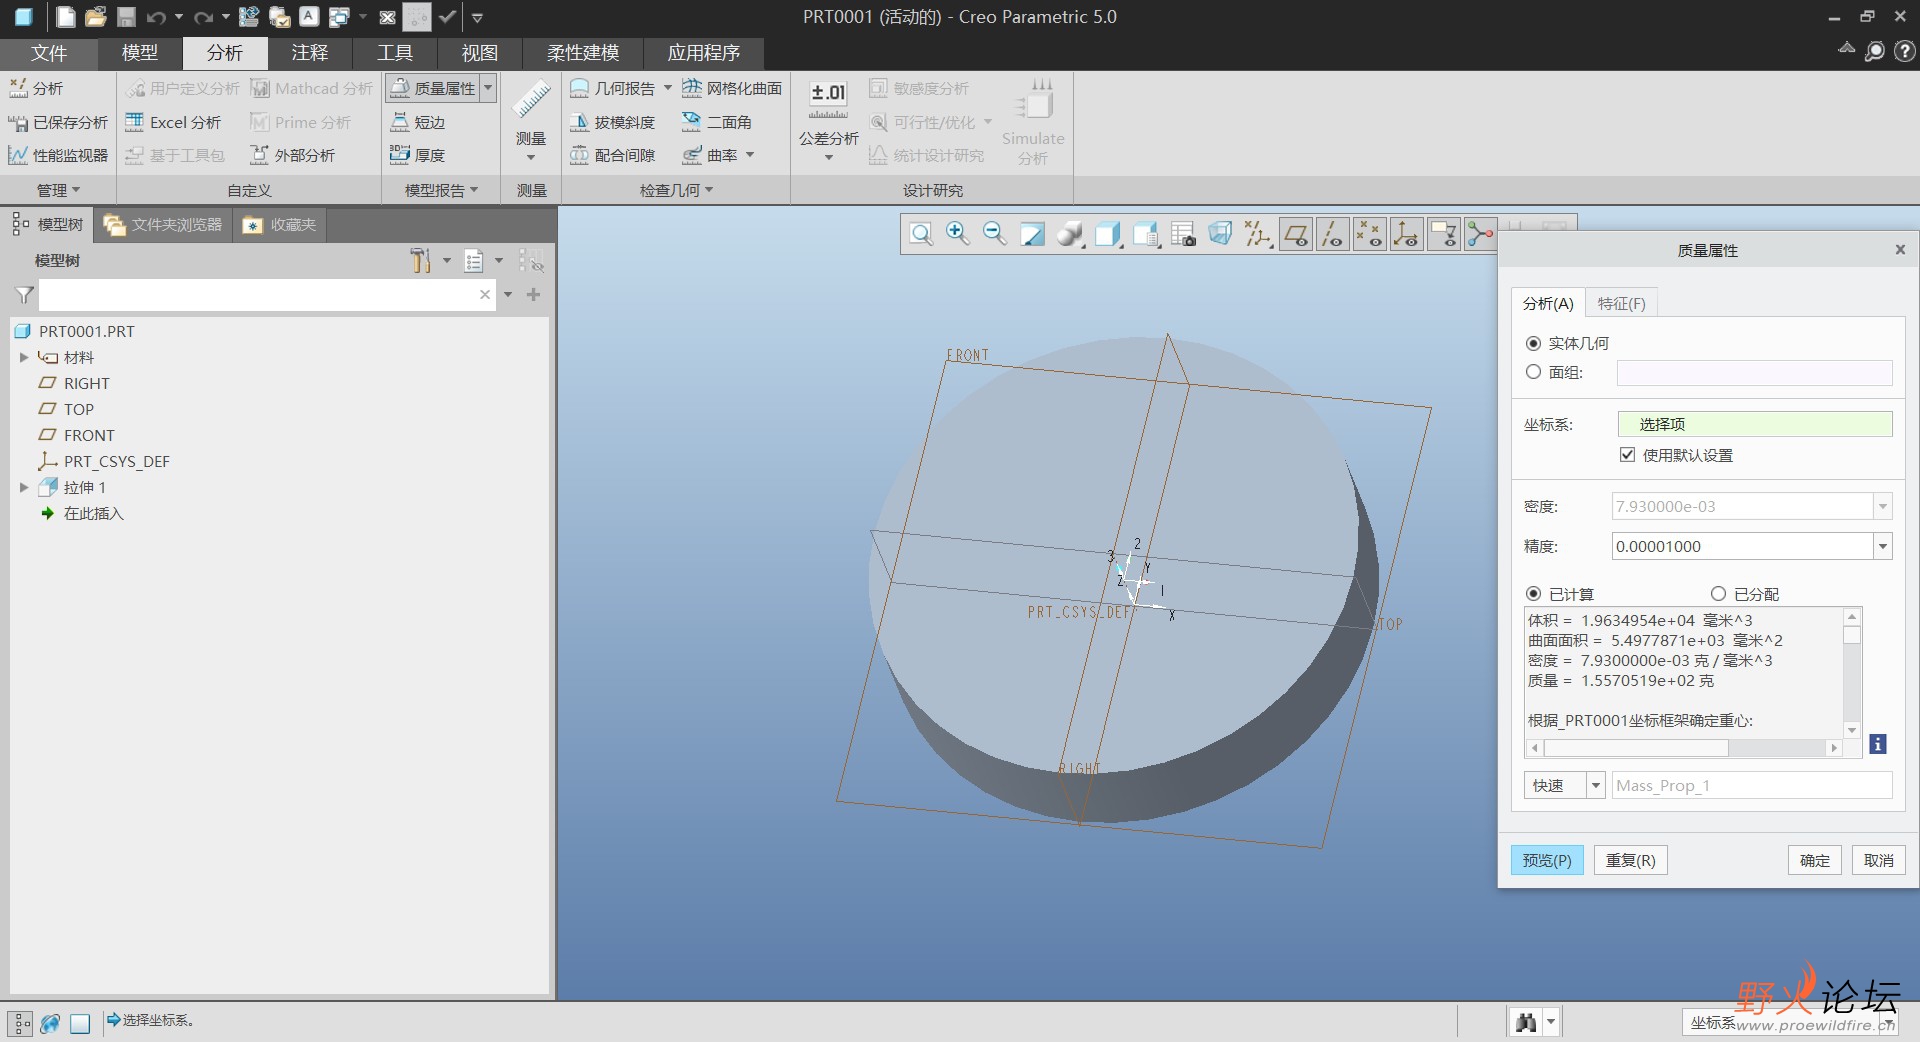Open Geometry Report tool
This screenshot has height=1042, width=1920.
(612, 88)
